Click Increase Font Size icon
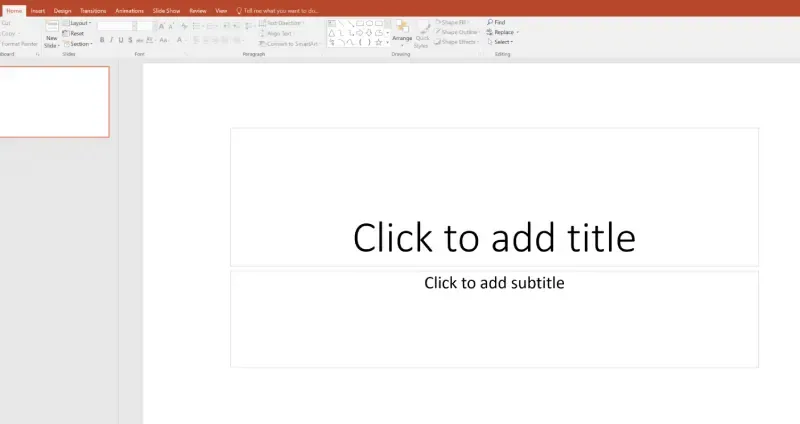Image resolution: width=800 pixels, height=424 pixels. coord(162,26)
